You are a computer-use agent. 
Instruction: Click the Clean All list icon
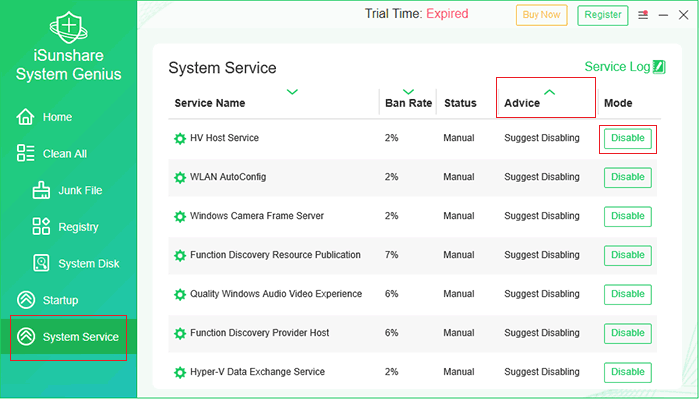[x=25, y=153]
